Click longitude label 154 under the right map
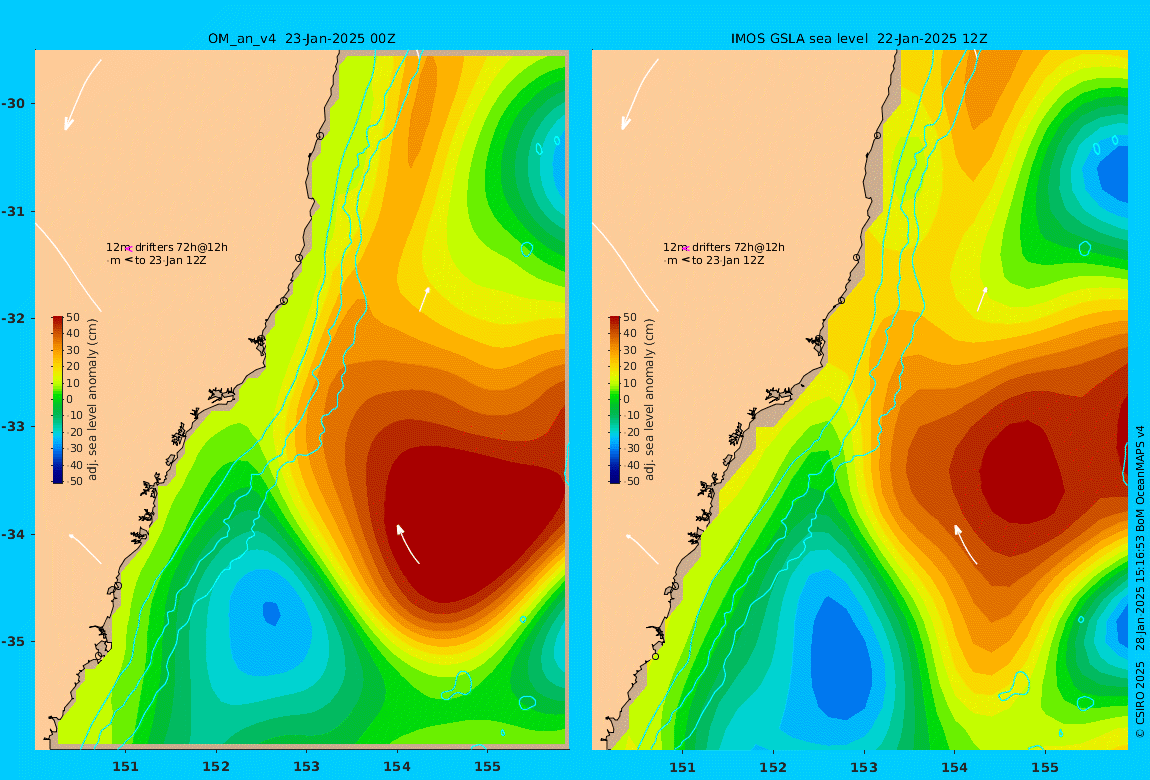This screenshot has width=1150, height=780. point(954,767)
